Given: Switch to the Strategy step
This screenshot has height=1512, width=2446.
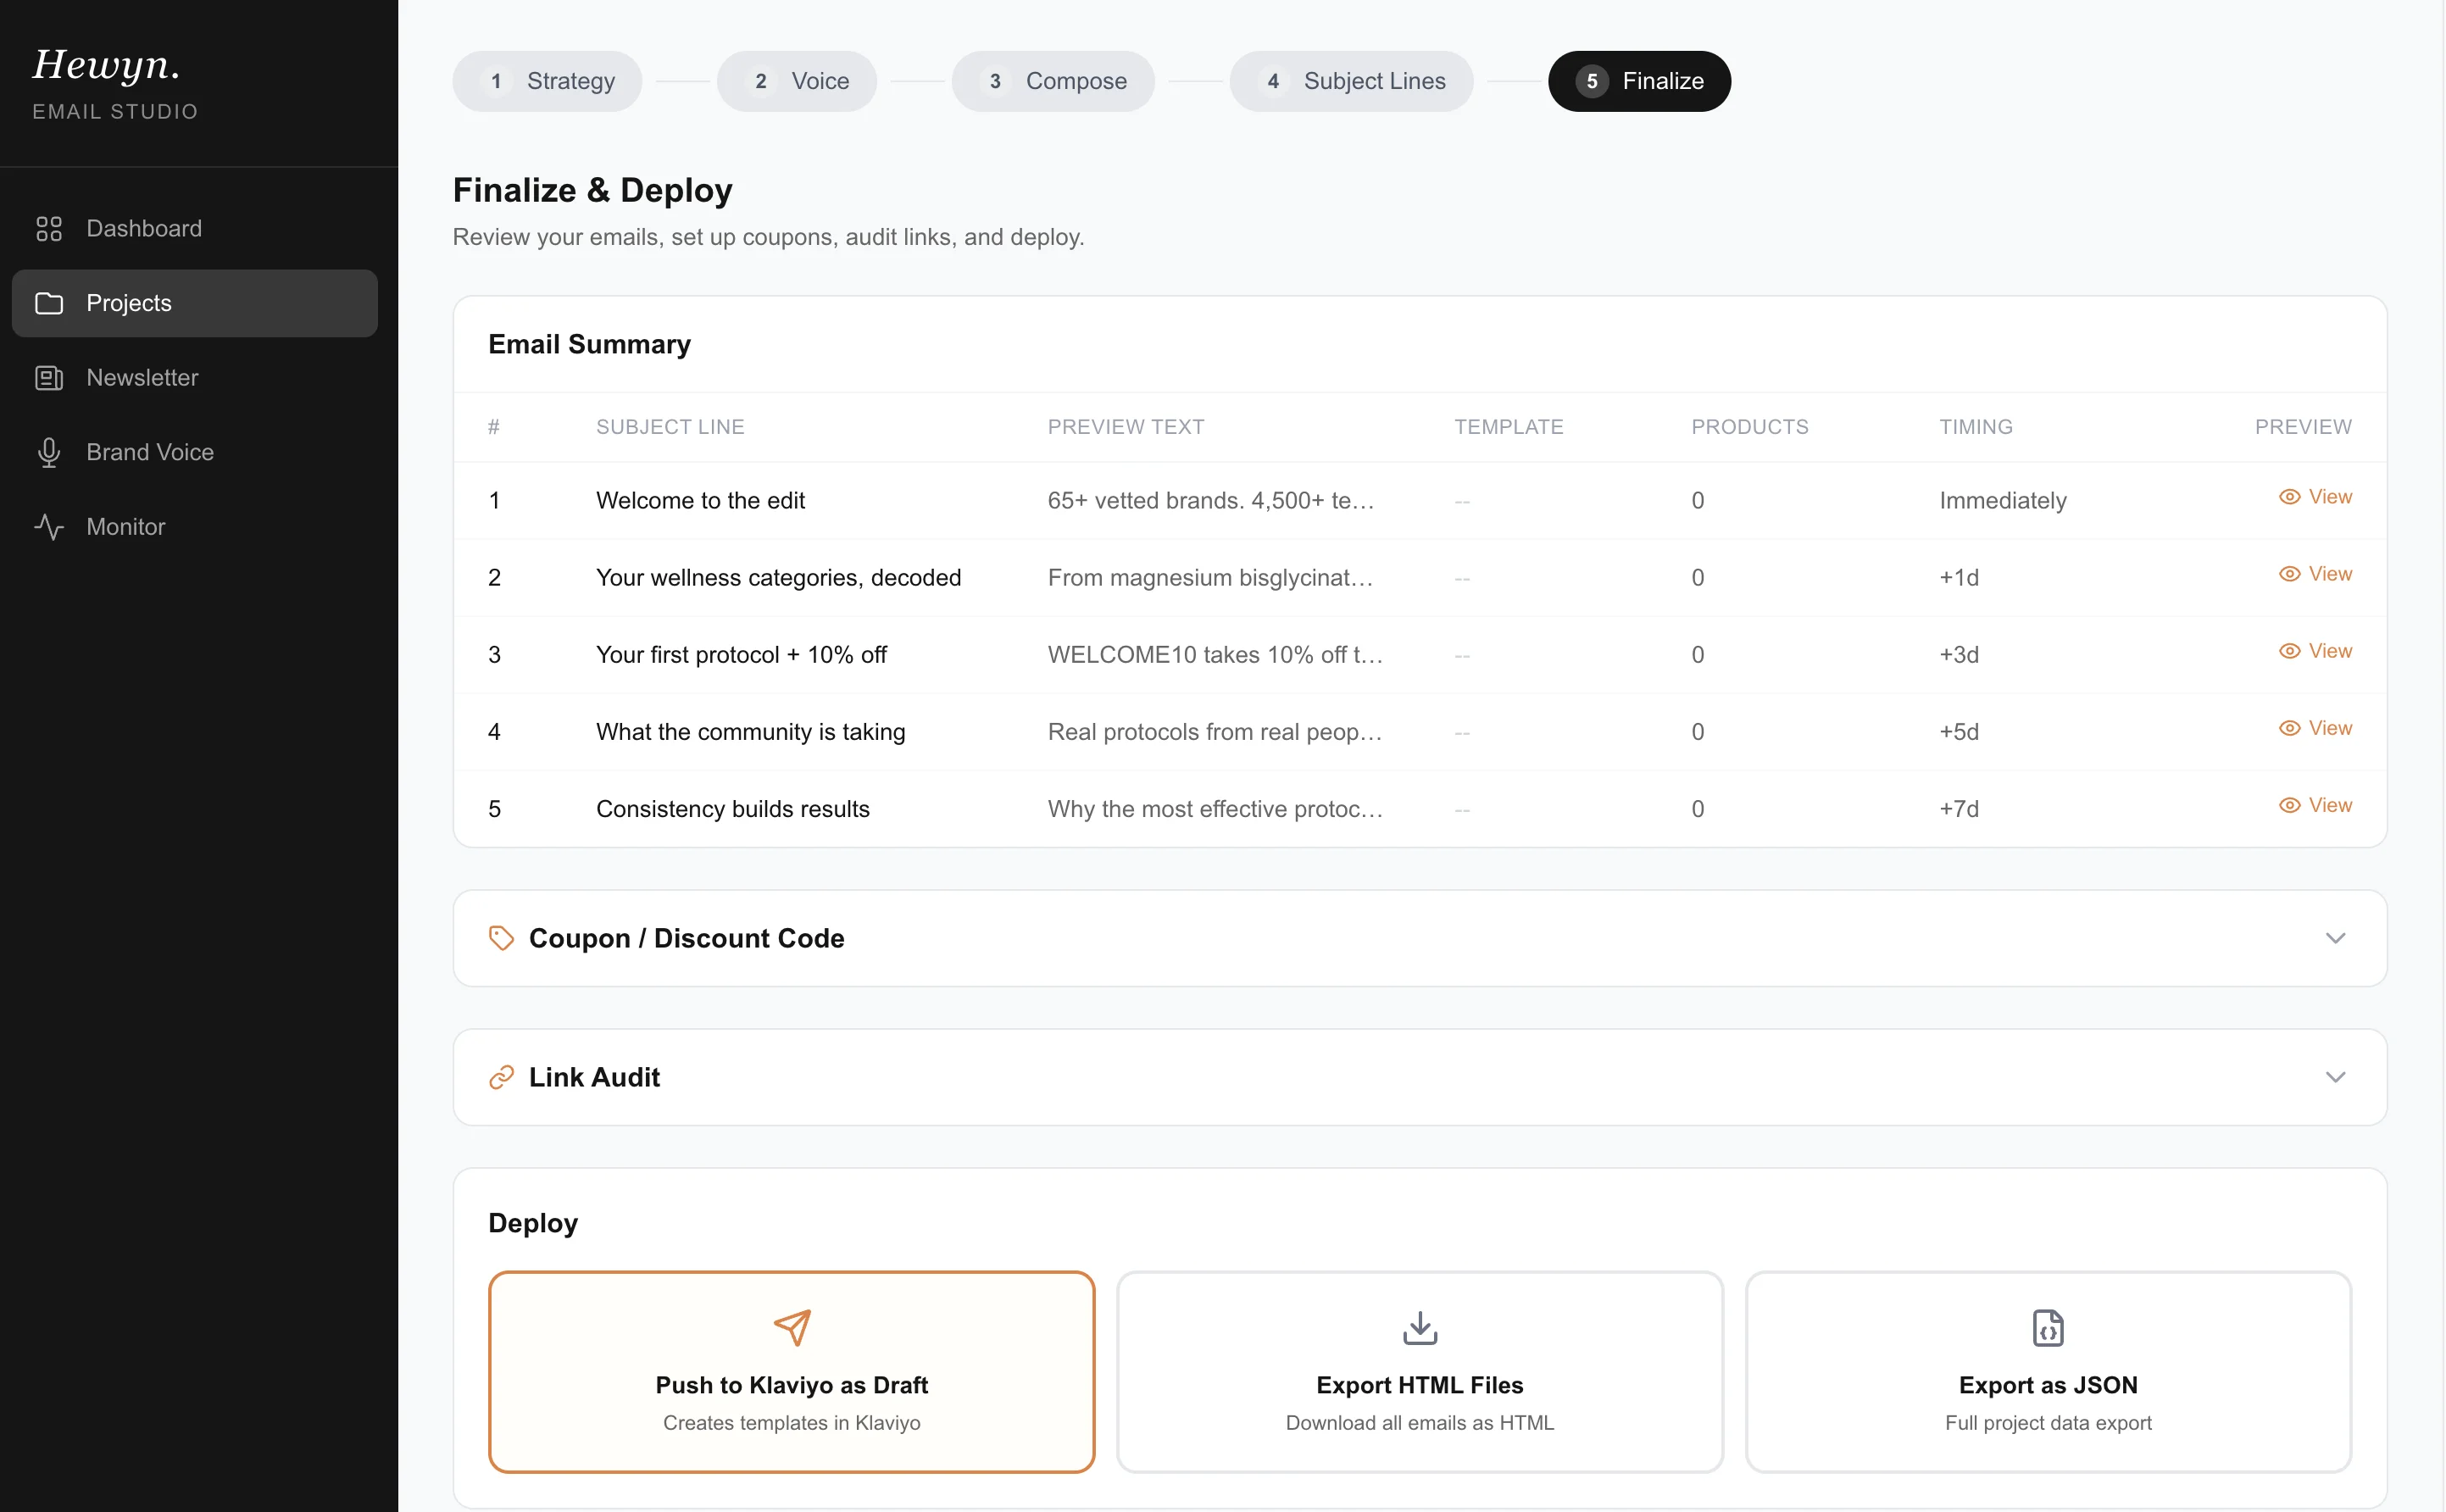Looking at the screenshot, I should (x=547, y=81).
